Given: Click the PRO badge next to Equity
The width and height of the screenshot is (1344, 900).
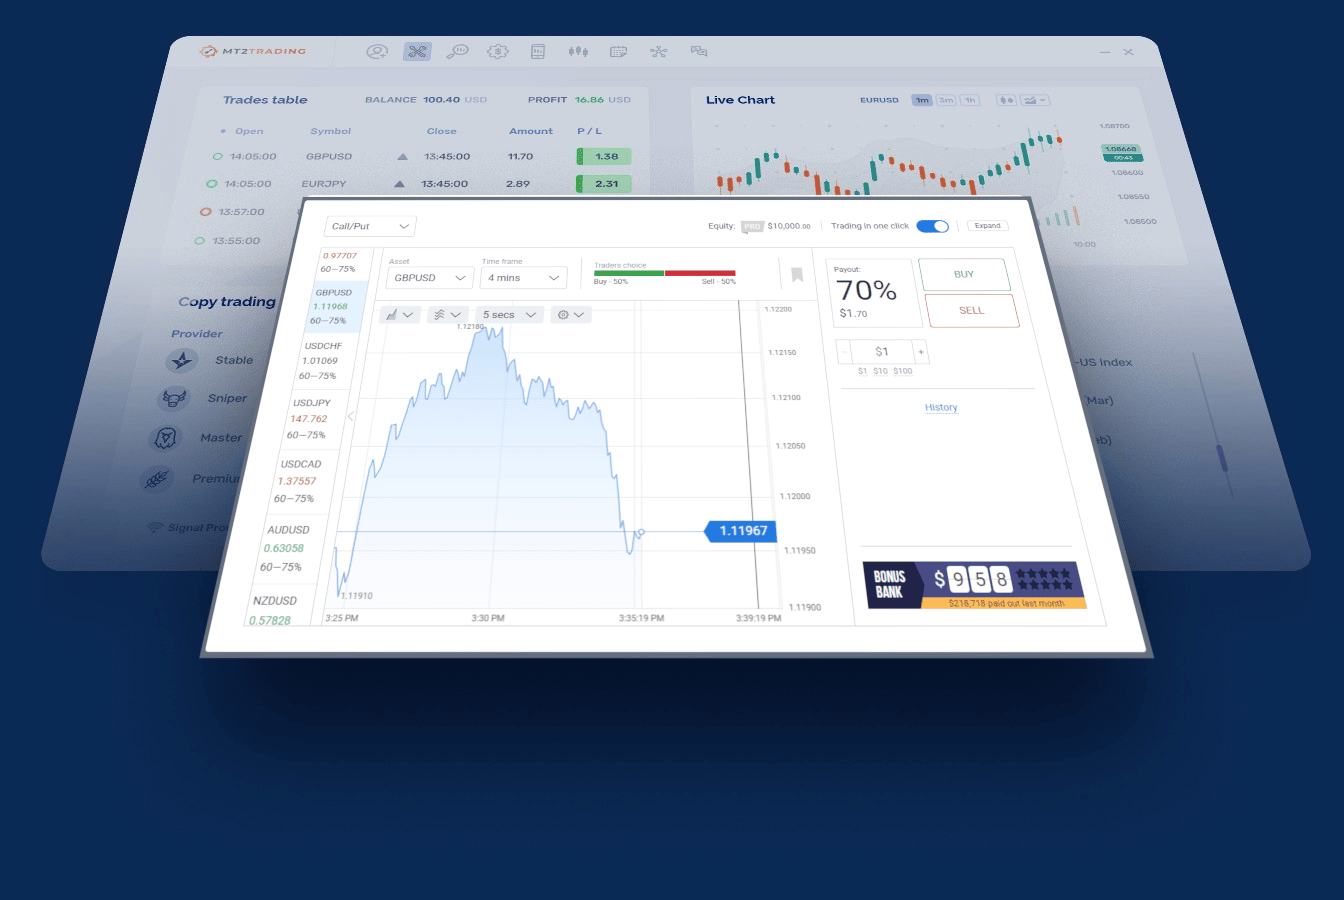Looking at the screenshot, I should (752, 227).
